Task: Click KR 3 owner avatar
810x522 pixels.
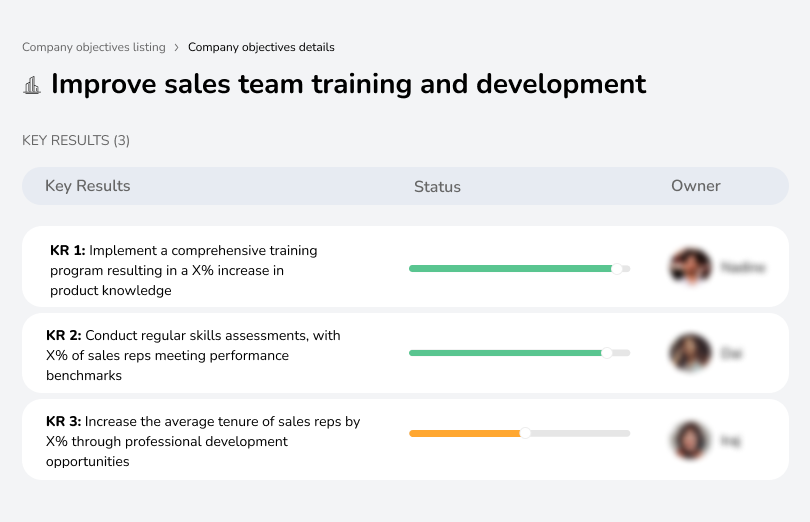Action: [691, 440]
